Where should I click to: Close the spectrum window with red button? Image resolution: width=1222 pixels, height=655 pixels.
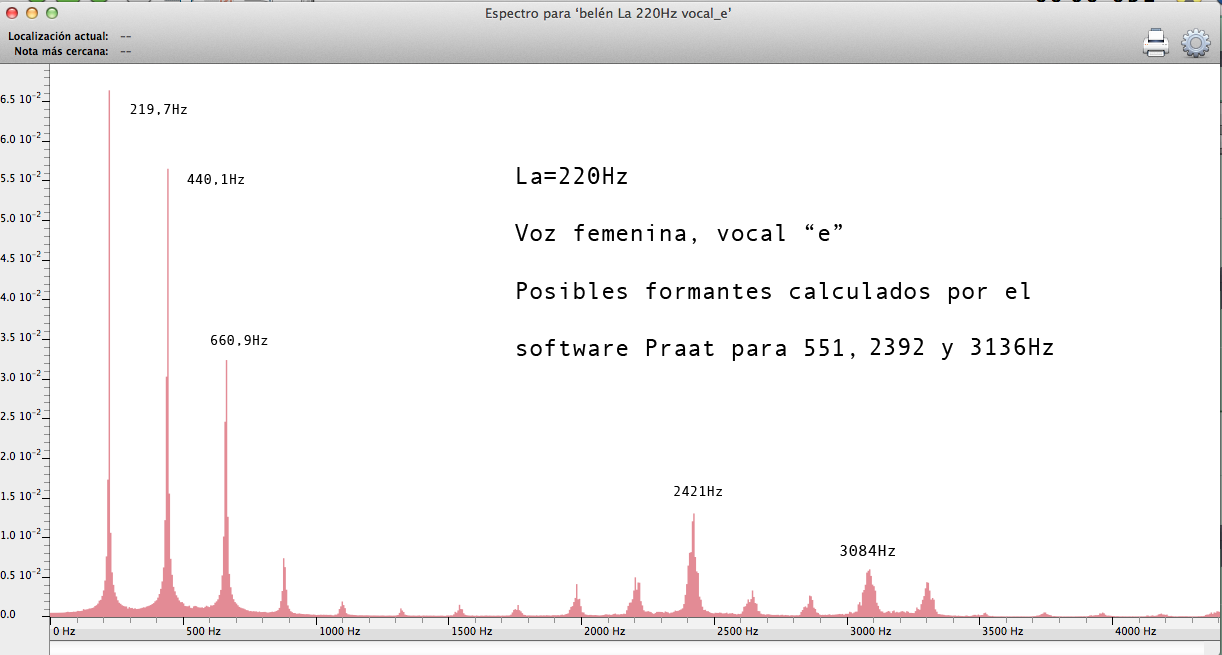coord(12,13)
